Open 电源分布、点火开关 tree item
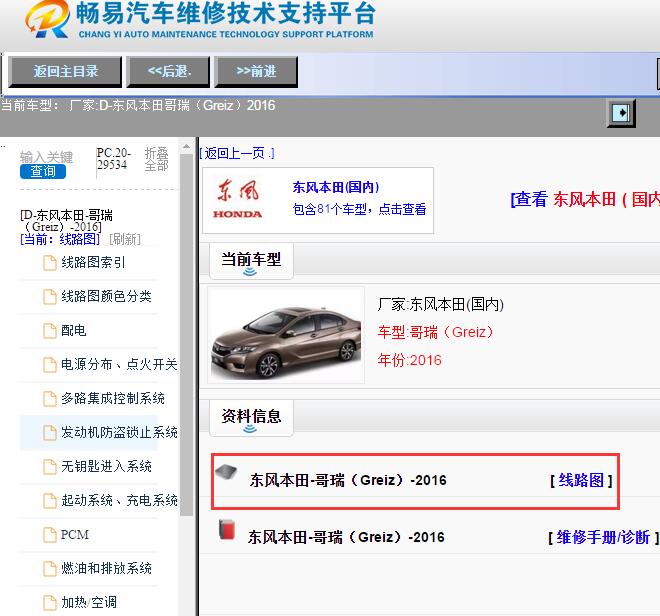This screenshot has width=660, height=616. (x=119, y=364)
